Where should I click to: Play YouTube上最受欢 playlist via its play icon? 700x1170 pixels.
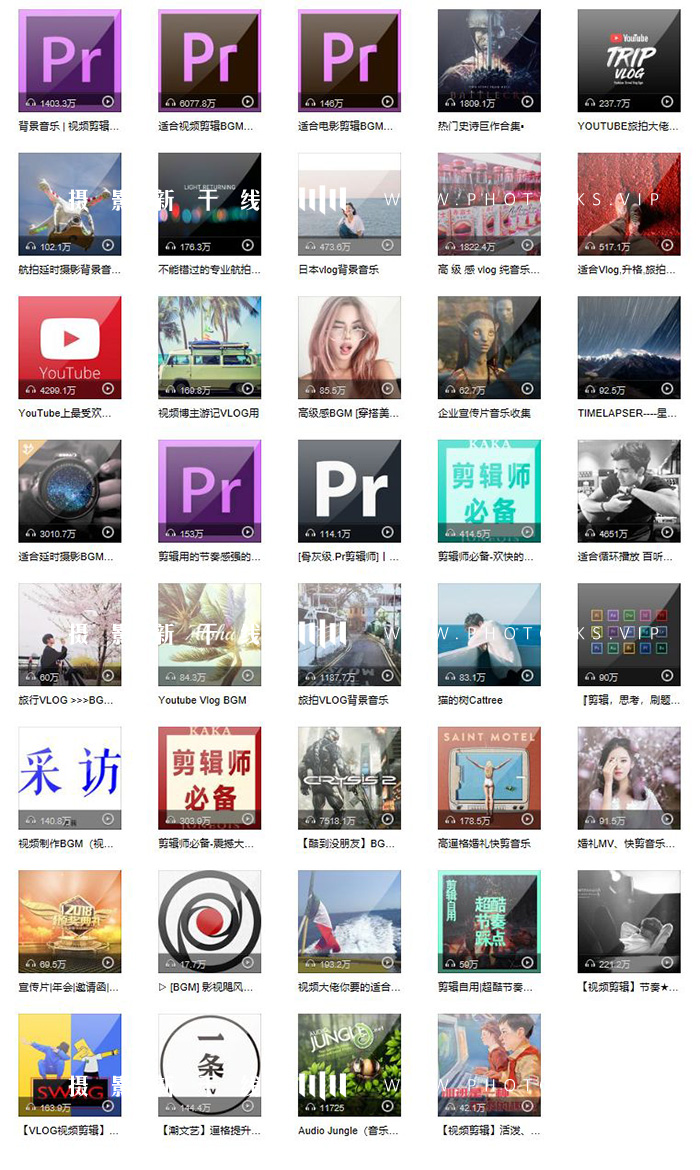(x=108, y=388)
